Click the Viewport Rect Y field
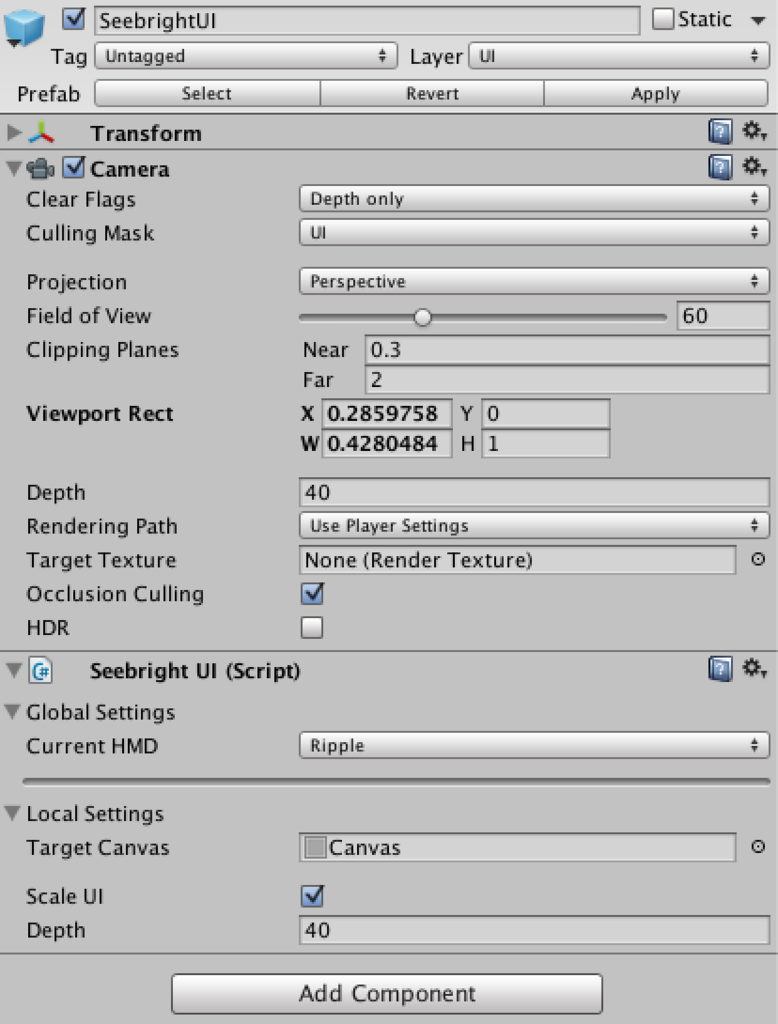The width and height of the screenshot is (778, 1024). 545,413
